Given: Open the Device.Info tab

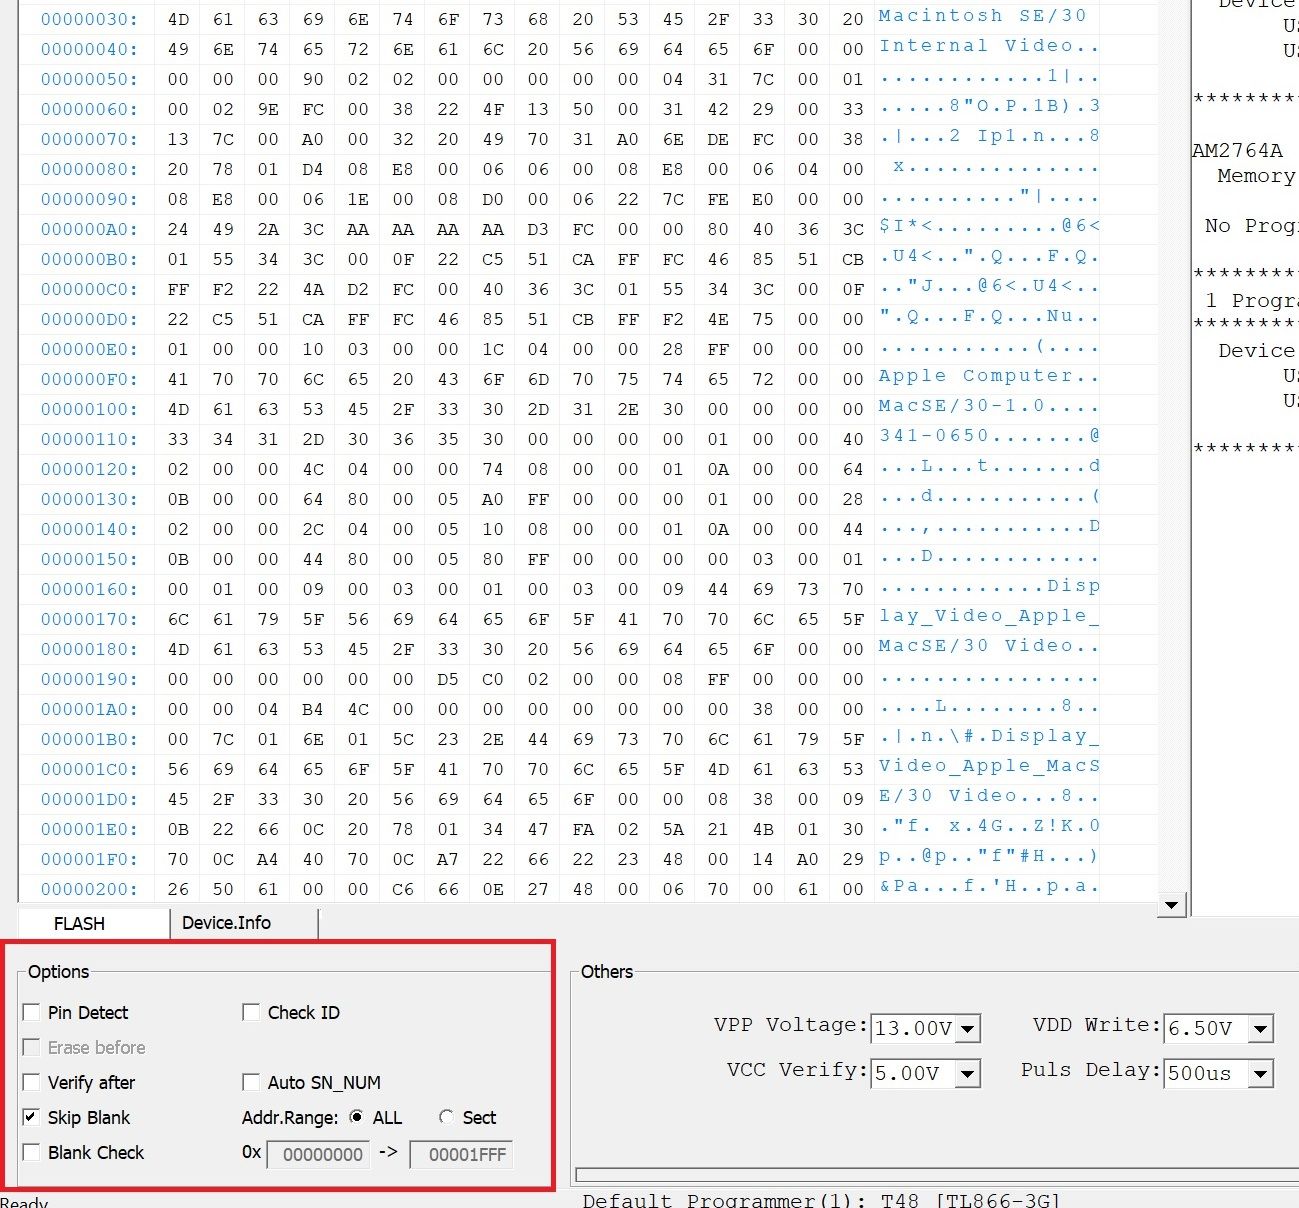Looking at the screenshot, I should (227, 923).
